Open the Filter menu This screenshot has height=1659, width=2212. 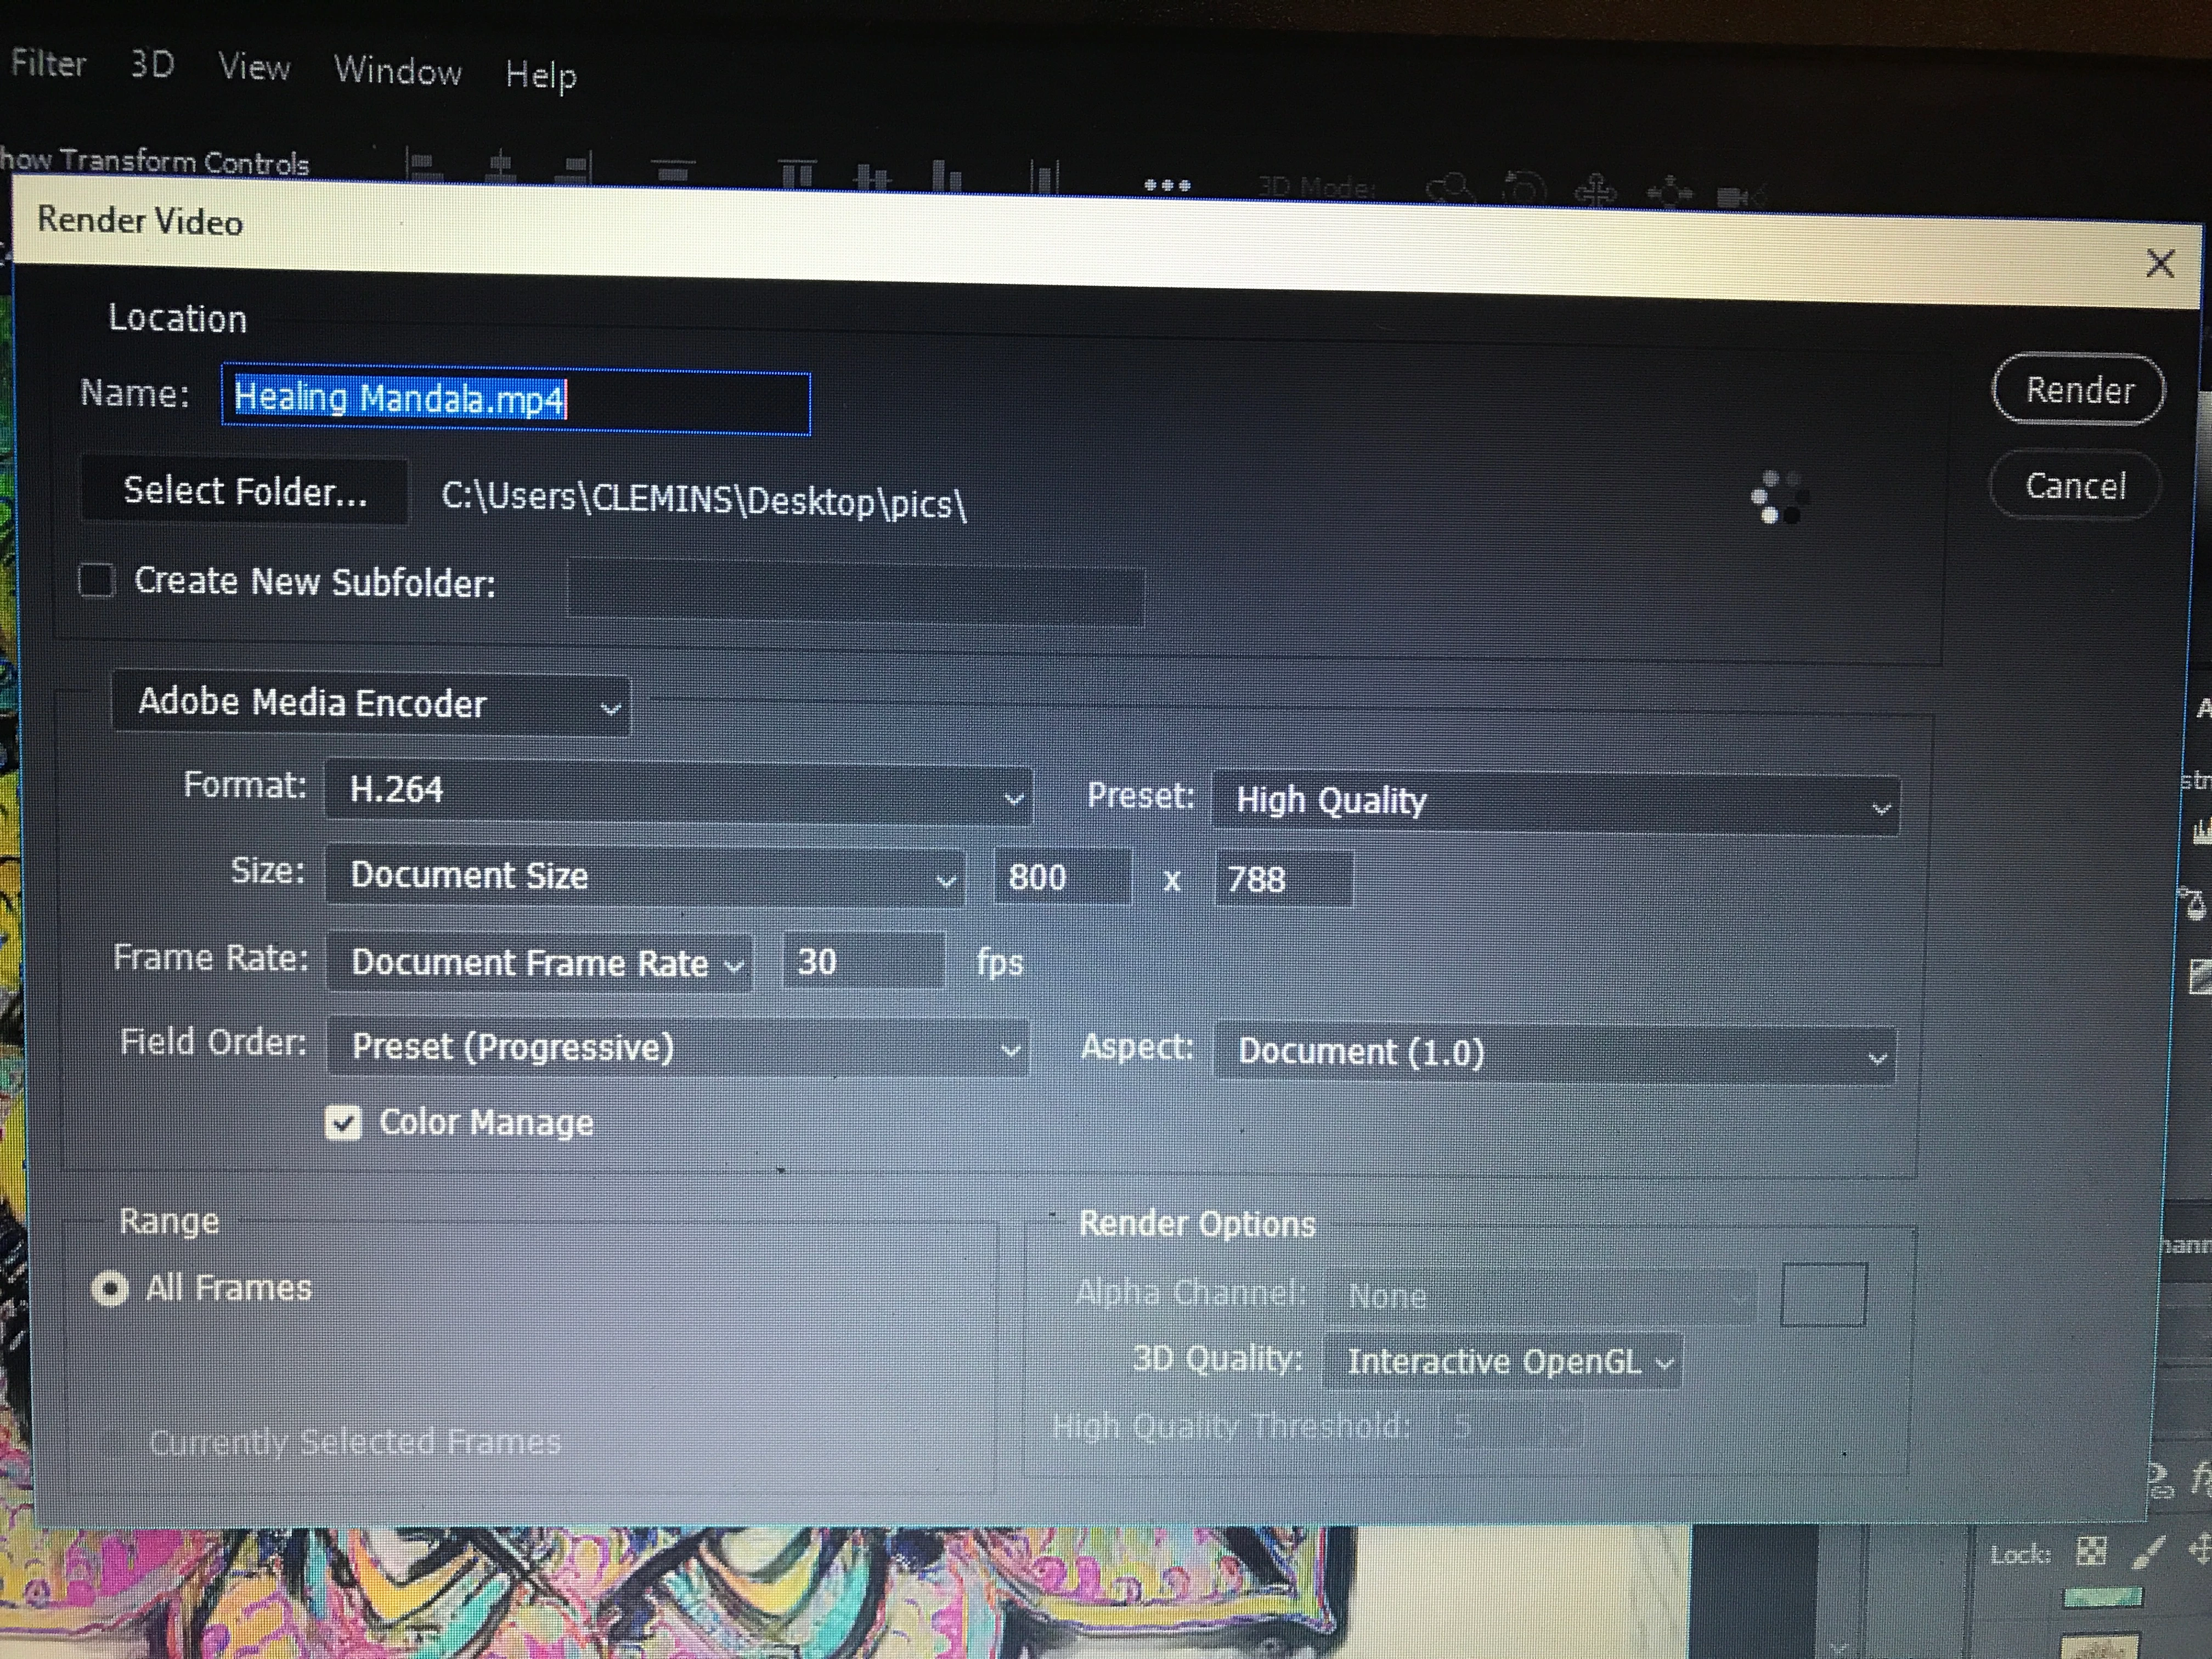pyautogui.click(x=48, y=64)
